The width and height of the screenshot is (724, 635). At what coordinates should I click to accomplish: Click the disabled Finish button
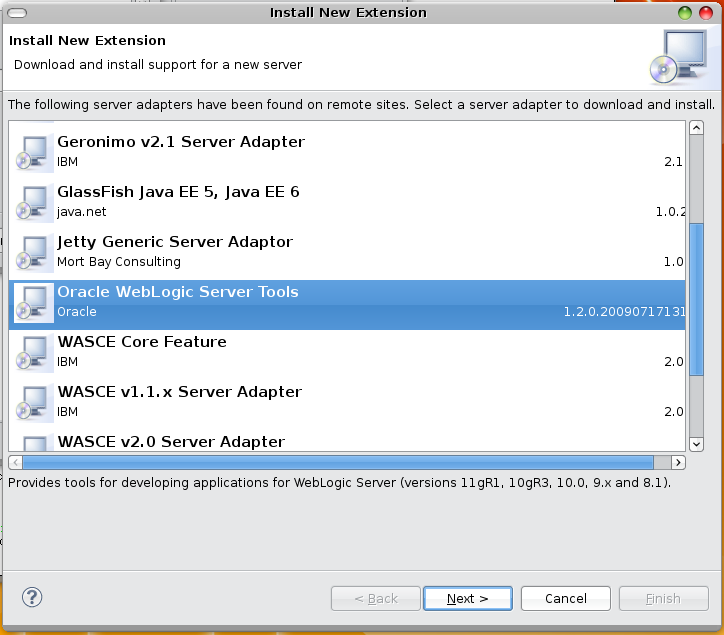point(664,599)
